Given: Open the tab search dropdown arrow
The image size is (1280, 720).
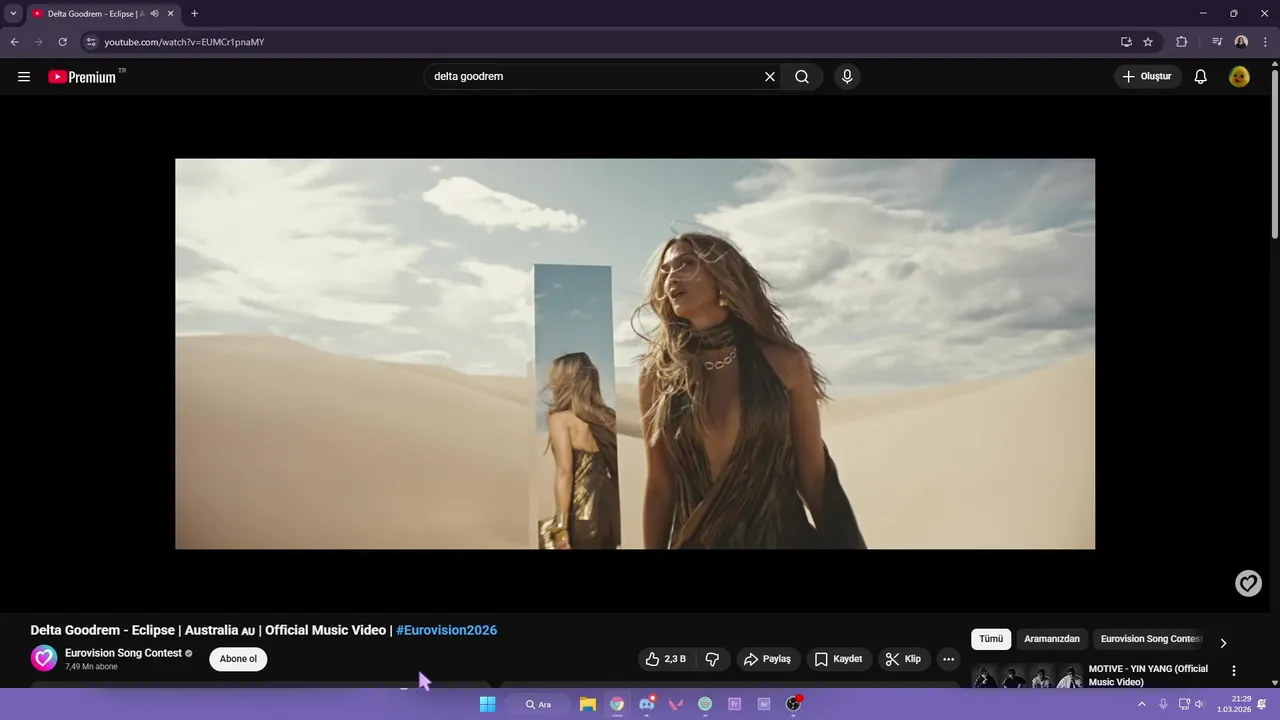Looking at the screenshot, I should tap(13, 14).
